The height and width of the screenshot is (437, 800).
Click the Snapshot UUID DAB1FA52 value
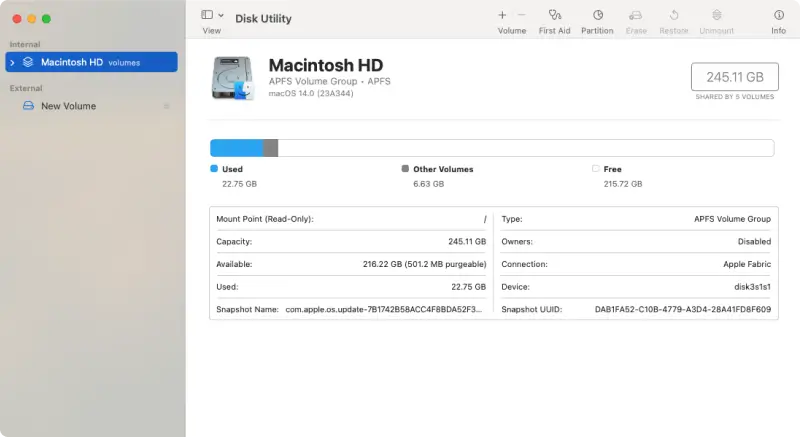(x=683, y=309)
